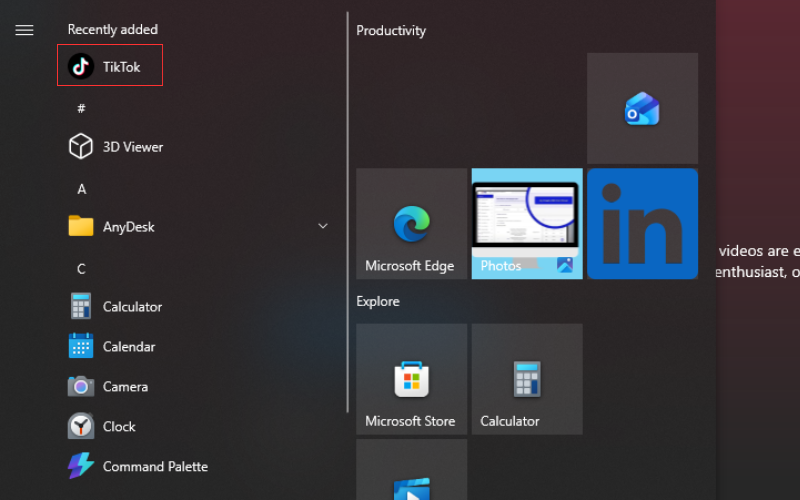
Task: Open the Camera app icon
Action: click(x=81, y=386)
